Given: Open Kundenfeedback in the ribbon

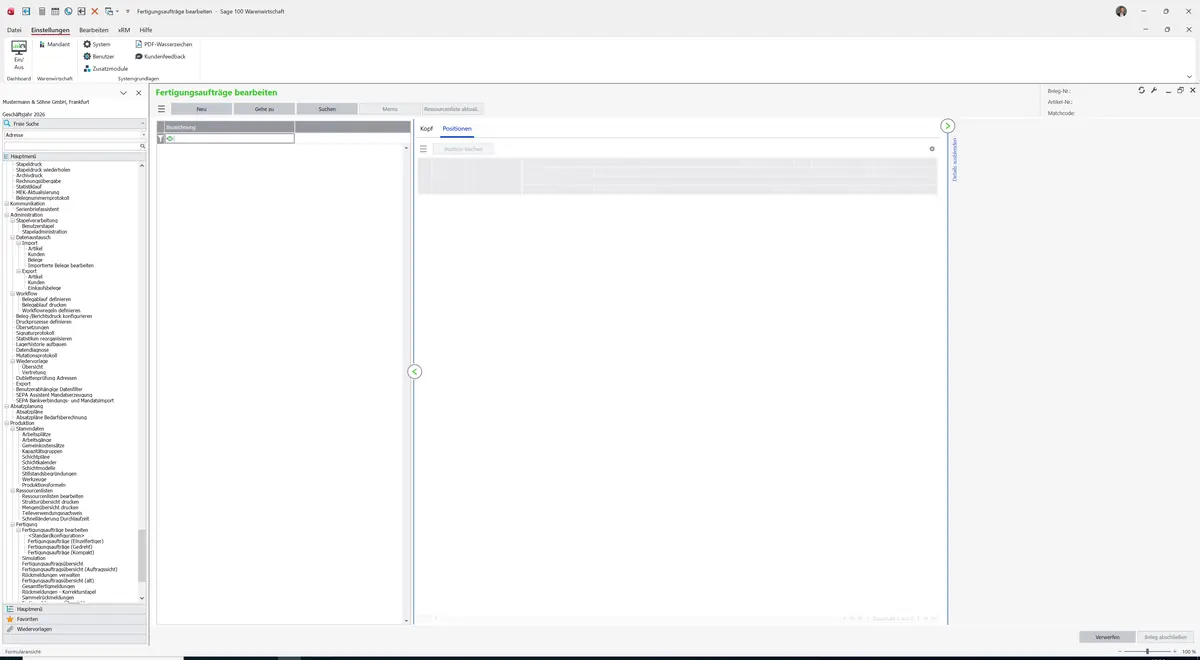Looking at the screenshot, I should tap(160, 56).
